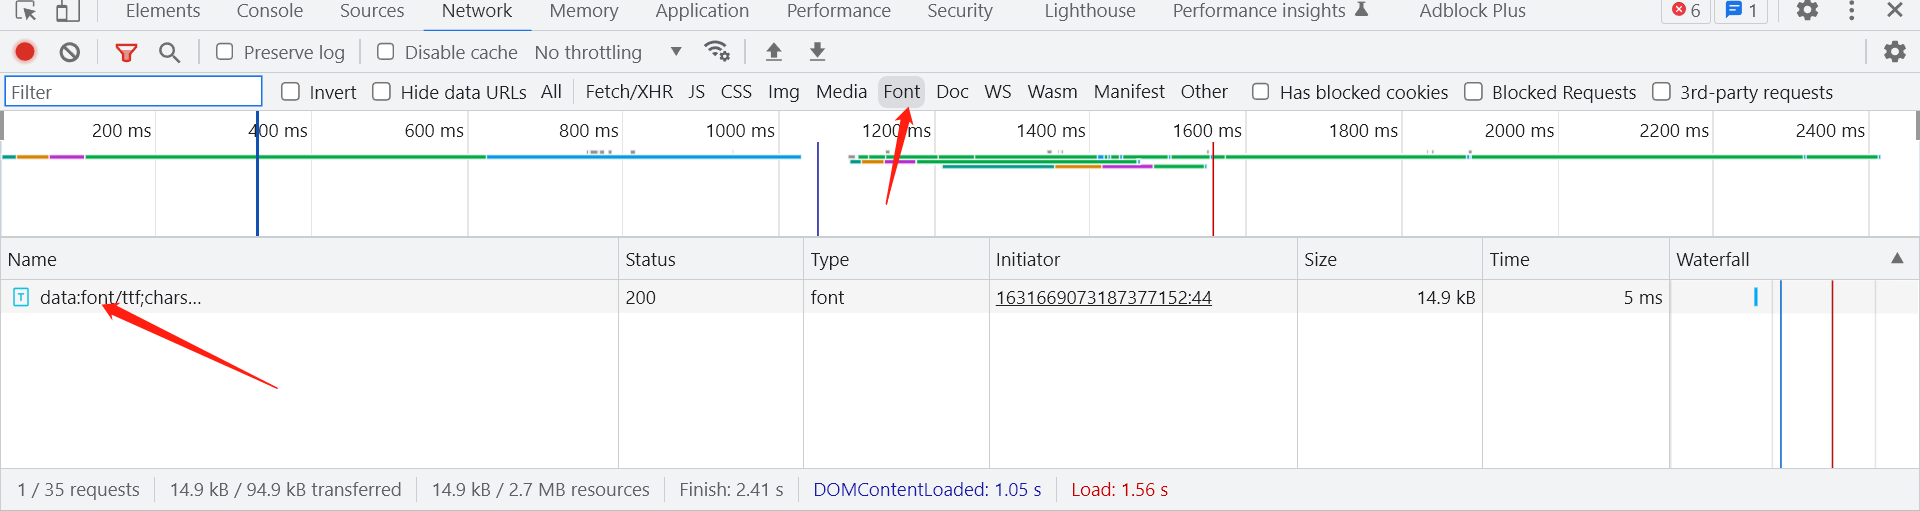Sort by the Waterfall column arrow
Screen dimensions: 1920x511
(x=1897, y=259)
